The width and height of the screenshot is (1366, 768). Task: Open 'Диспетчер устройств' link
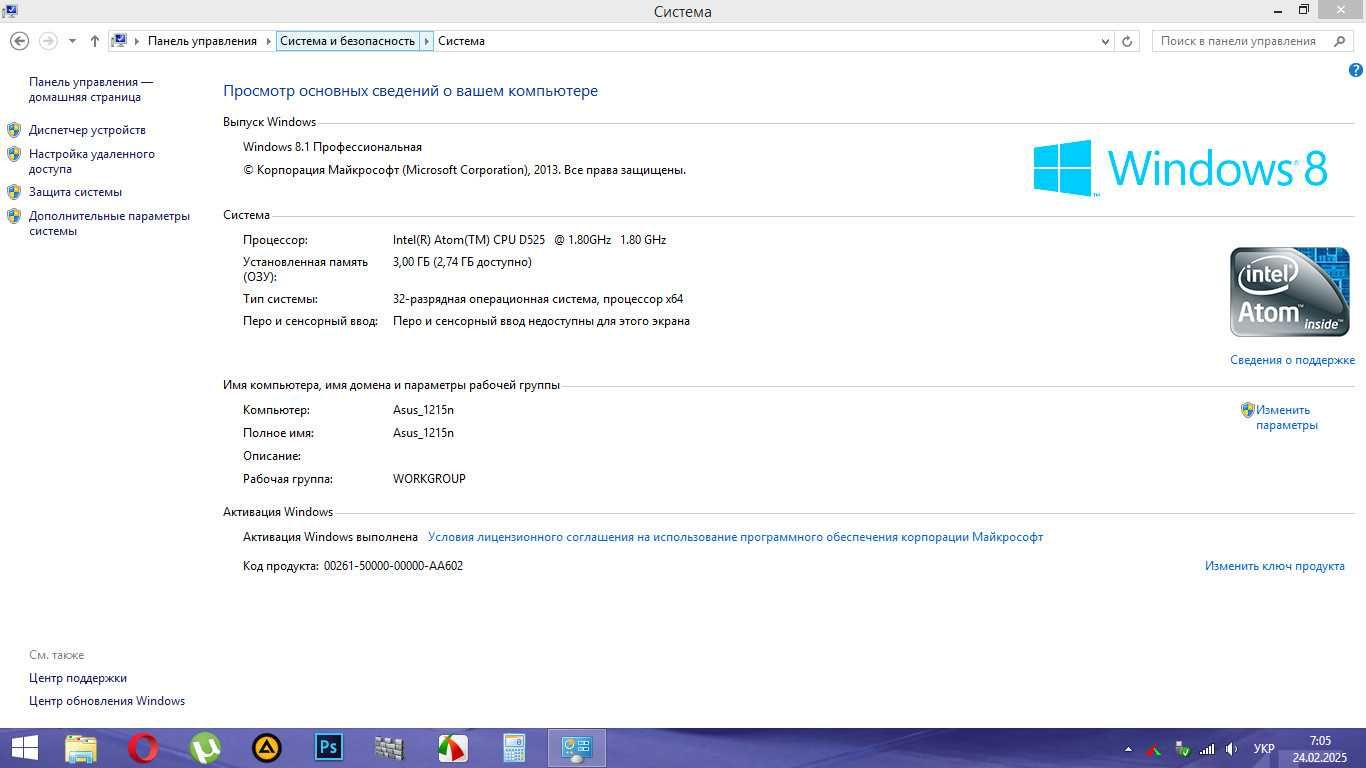[87, 130]
